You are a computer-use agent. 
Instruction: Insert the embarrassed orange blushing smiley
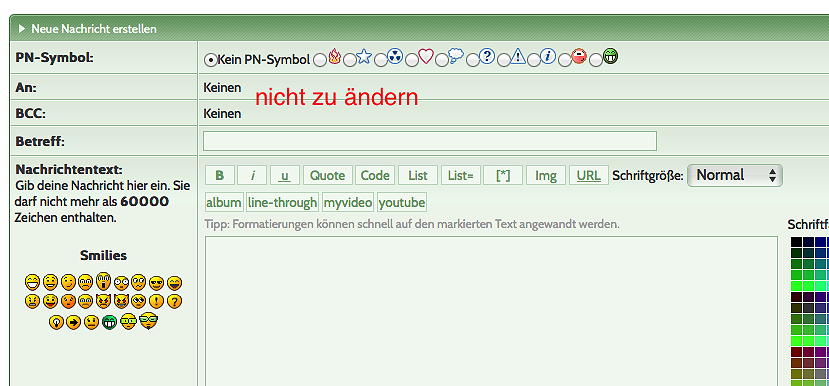[68, 301]
